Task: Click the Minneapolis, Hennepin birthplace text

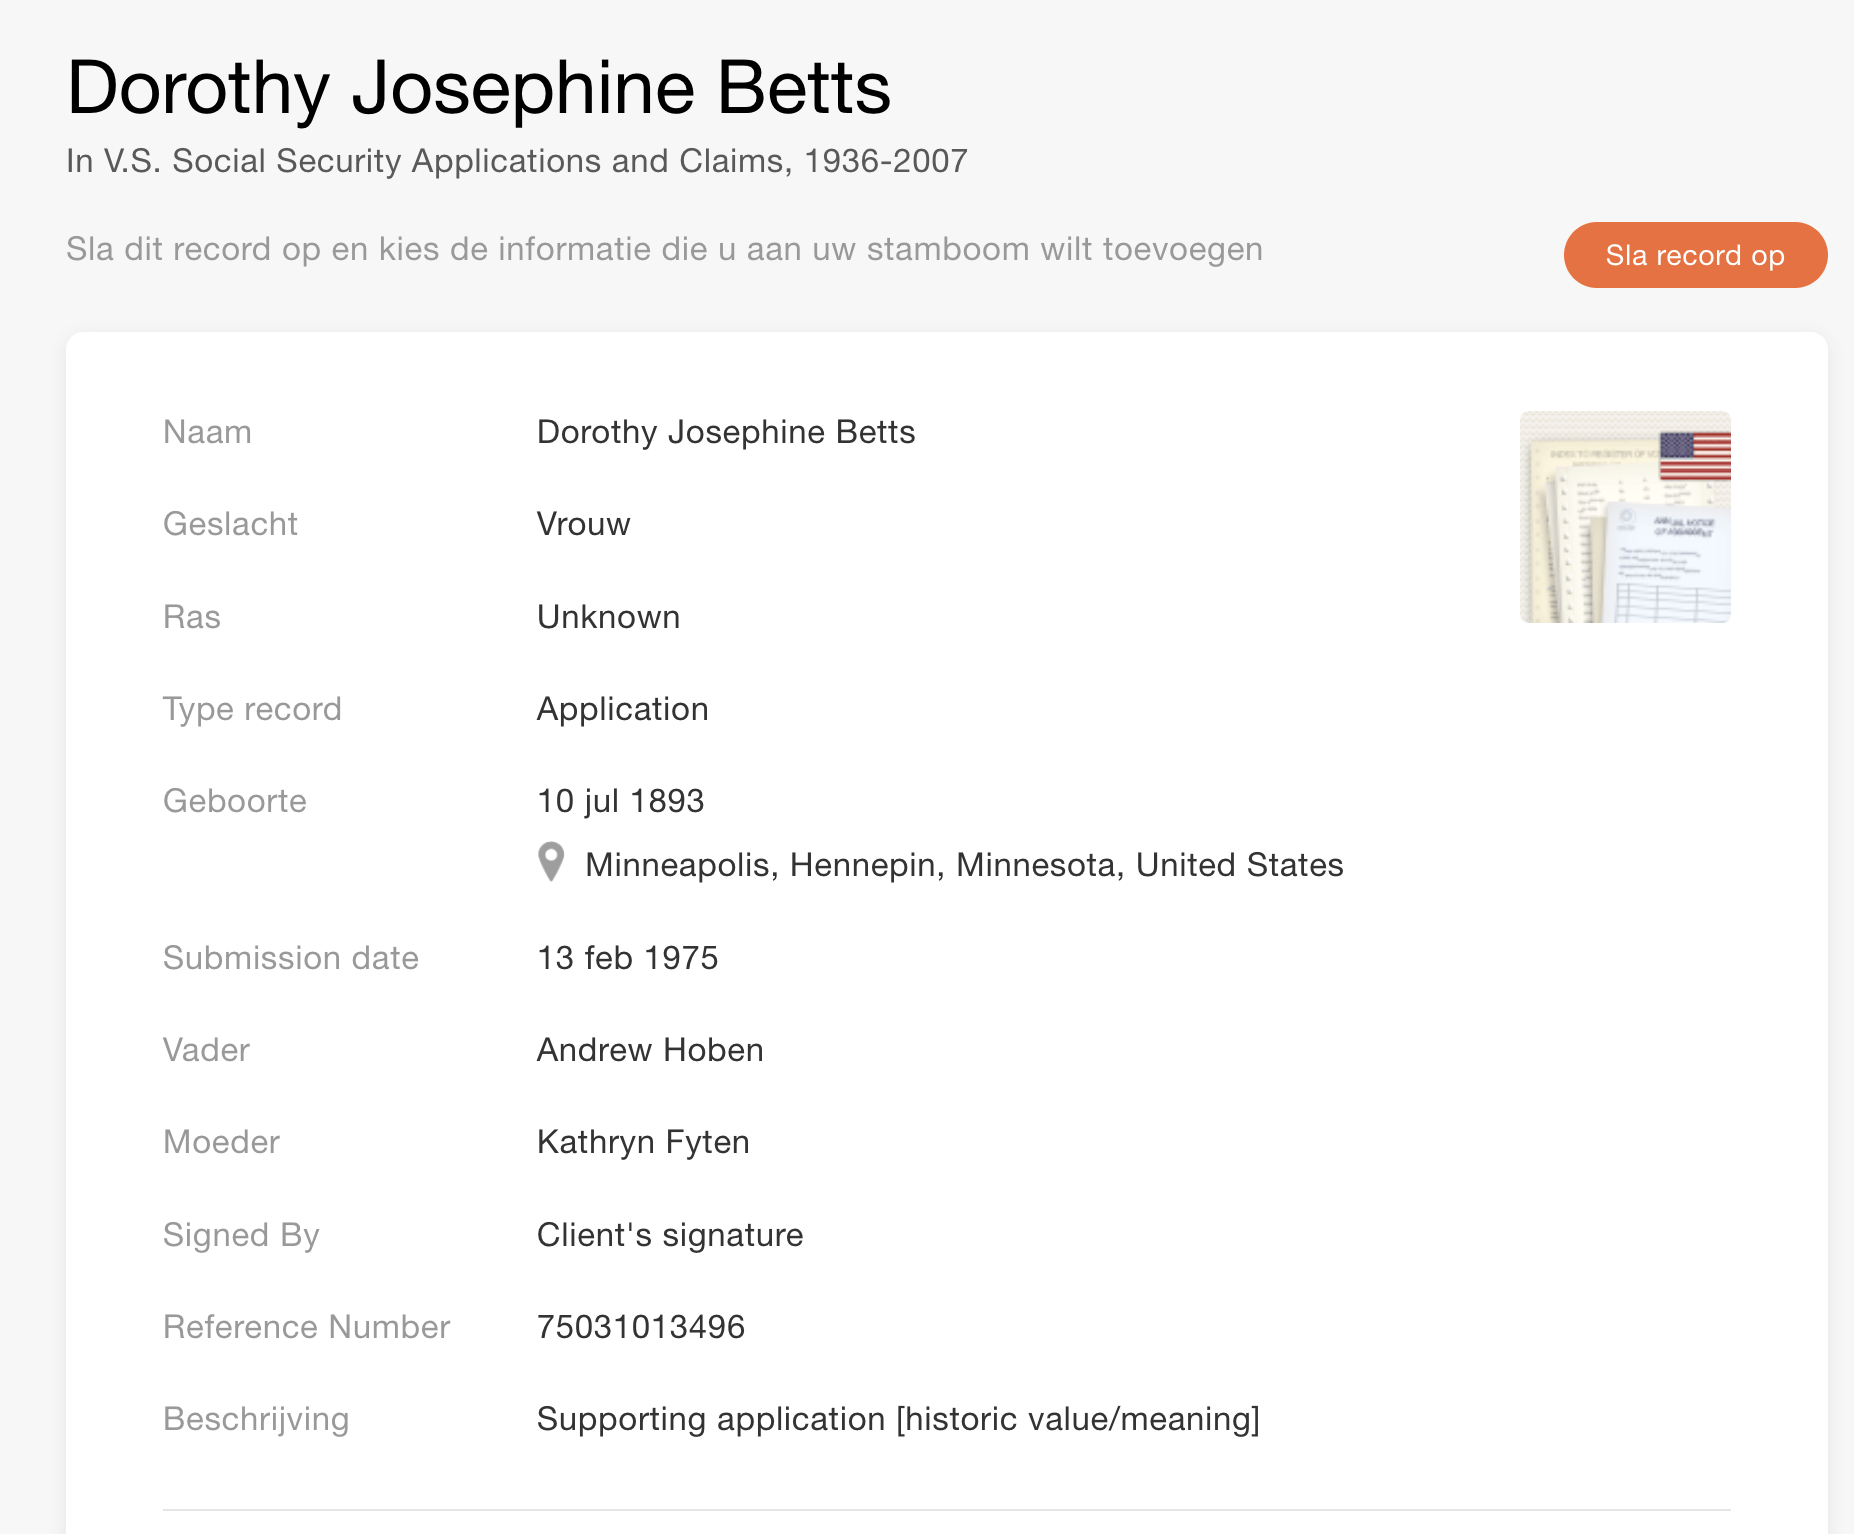Action: (x=963, y=865)
